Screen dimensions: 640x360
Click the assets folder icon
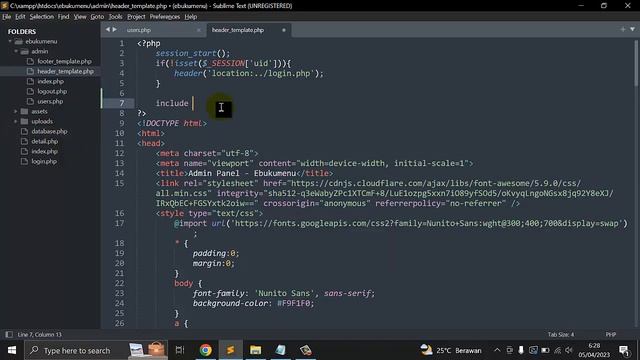[24, 111]
